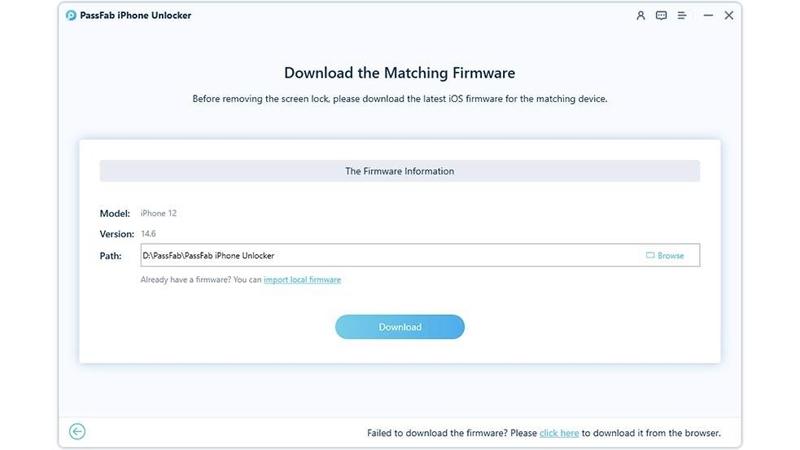Image resolution: width=800 pixels, height=450 pixels.
Task: Click the Browse text button
Action: [671, 256]
